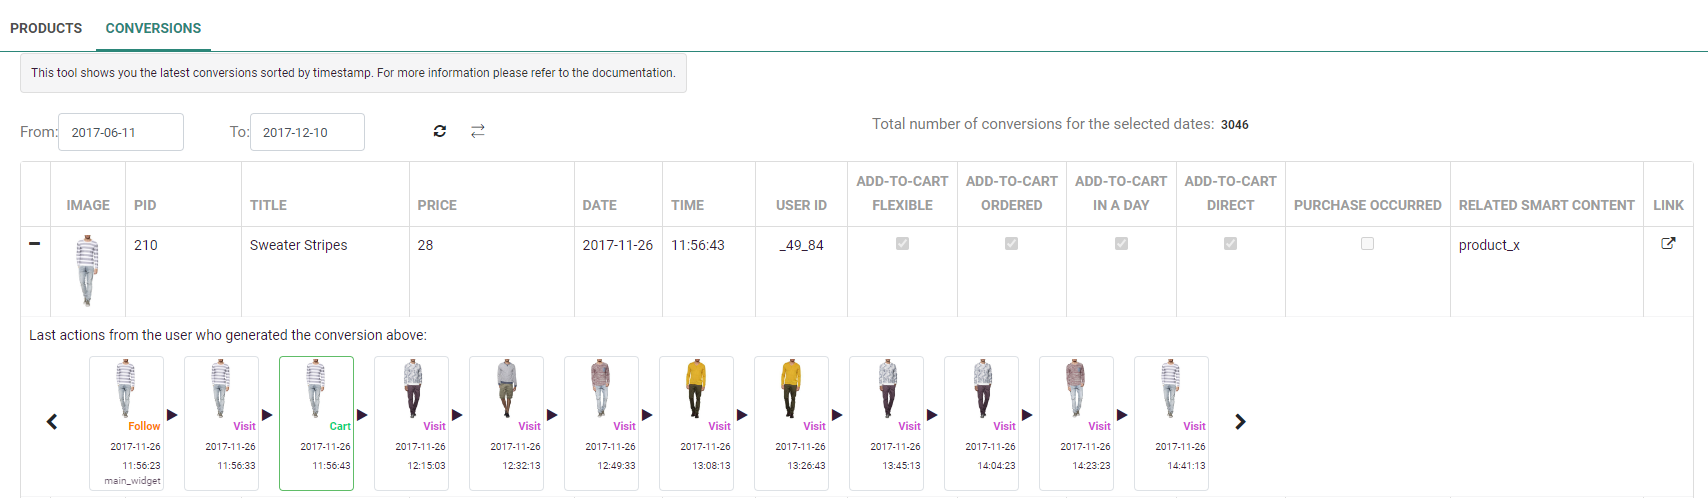Open the To date picker field
Screen dimensions: 1708x498
coord(307,132)
